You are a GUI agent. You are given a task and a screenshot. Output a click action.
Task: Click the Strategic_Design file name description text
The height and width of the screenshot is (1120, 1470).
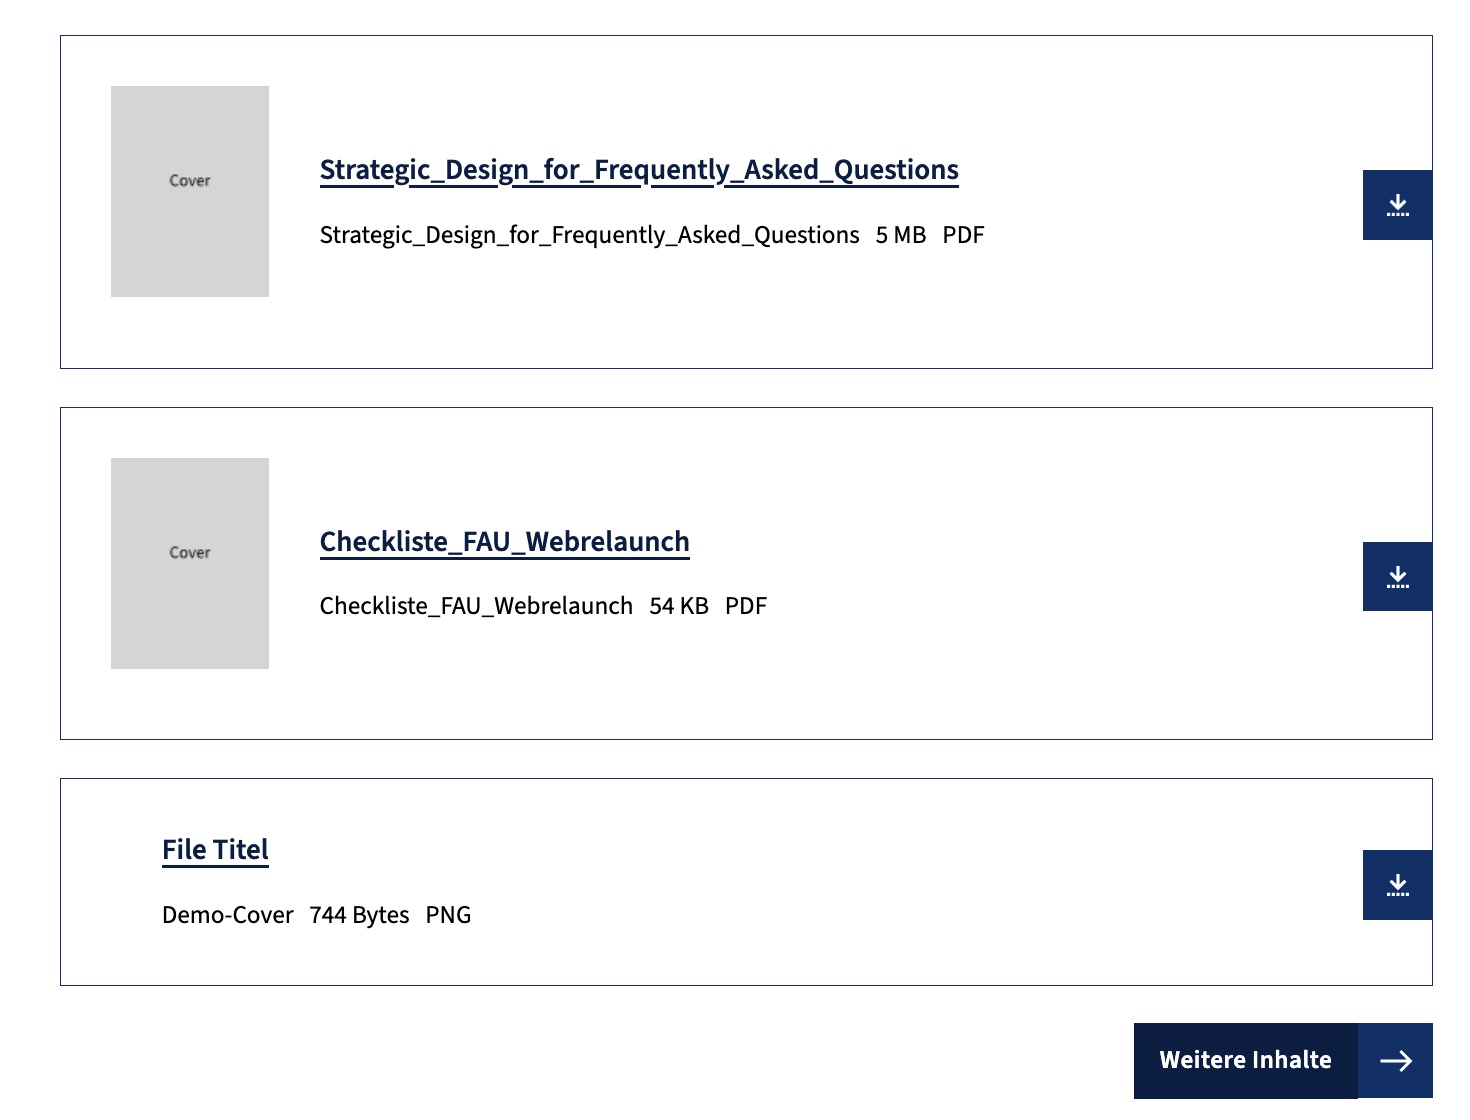589,235
